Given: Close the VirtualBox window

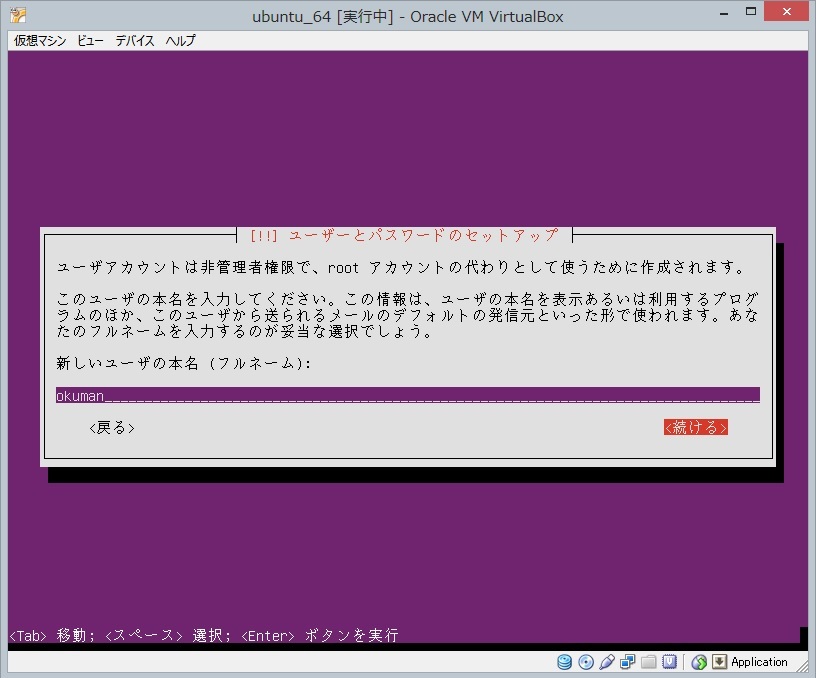Looking at the screenshot, I should tap(786, 11).
